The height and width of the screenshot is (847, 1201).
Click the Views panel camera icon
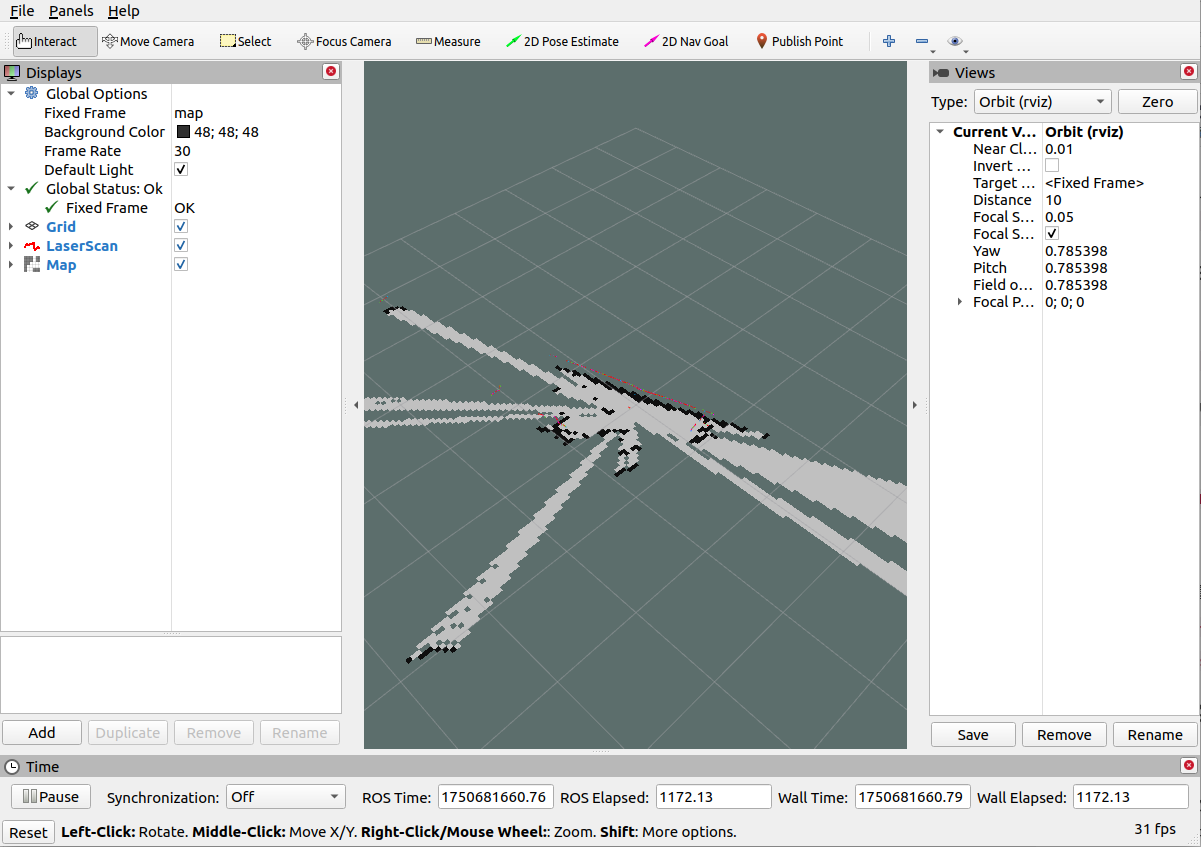pos(940,73)
